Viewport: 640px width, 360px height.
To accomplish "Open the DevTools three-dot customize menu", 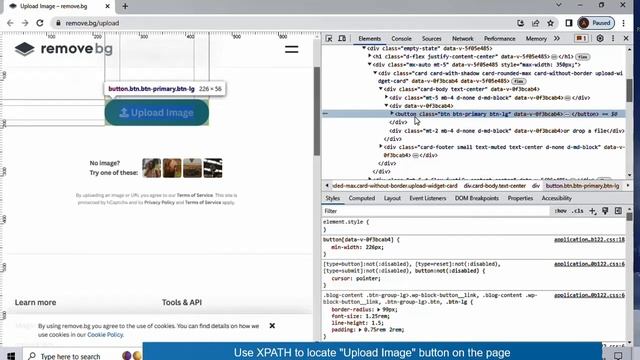I will point(613,38).
